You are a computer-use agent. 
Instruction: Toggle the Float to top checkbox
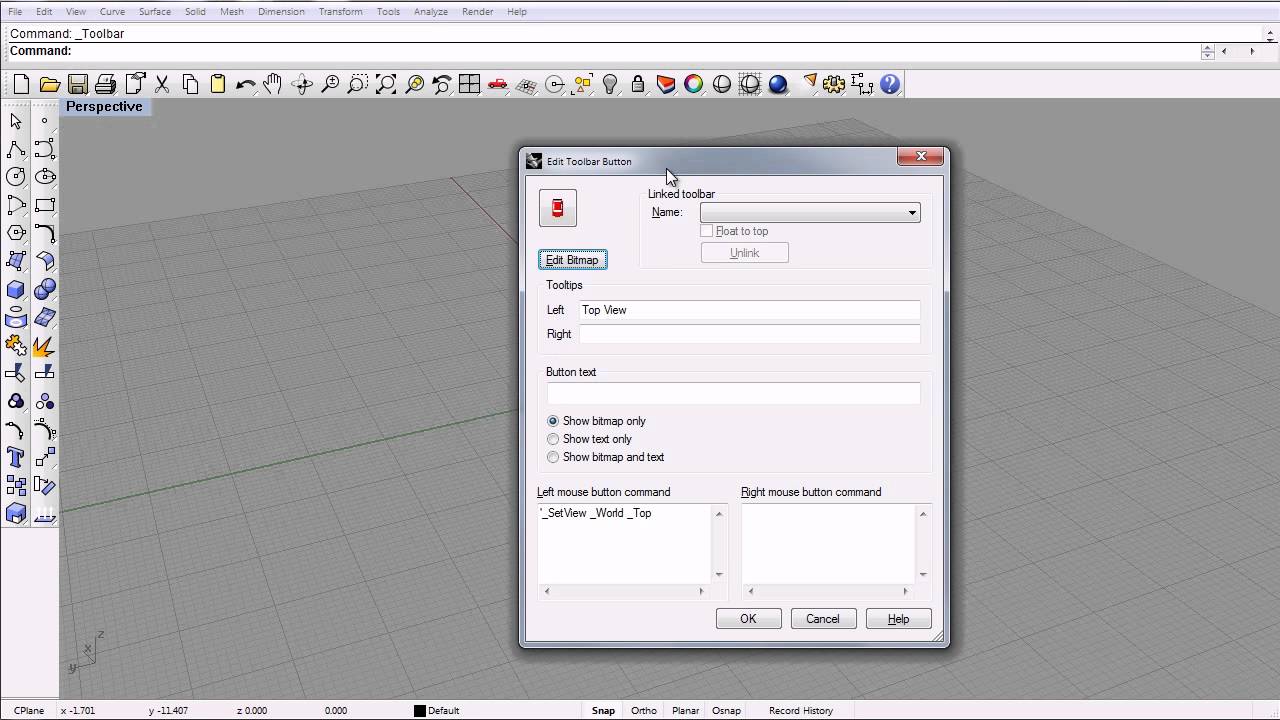tap(707, 231)
